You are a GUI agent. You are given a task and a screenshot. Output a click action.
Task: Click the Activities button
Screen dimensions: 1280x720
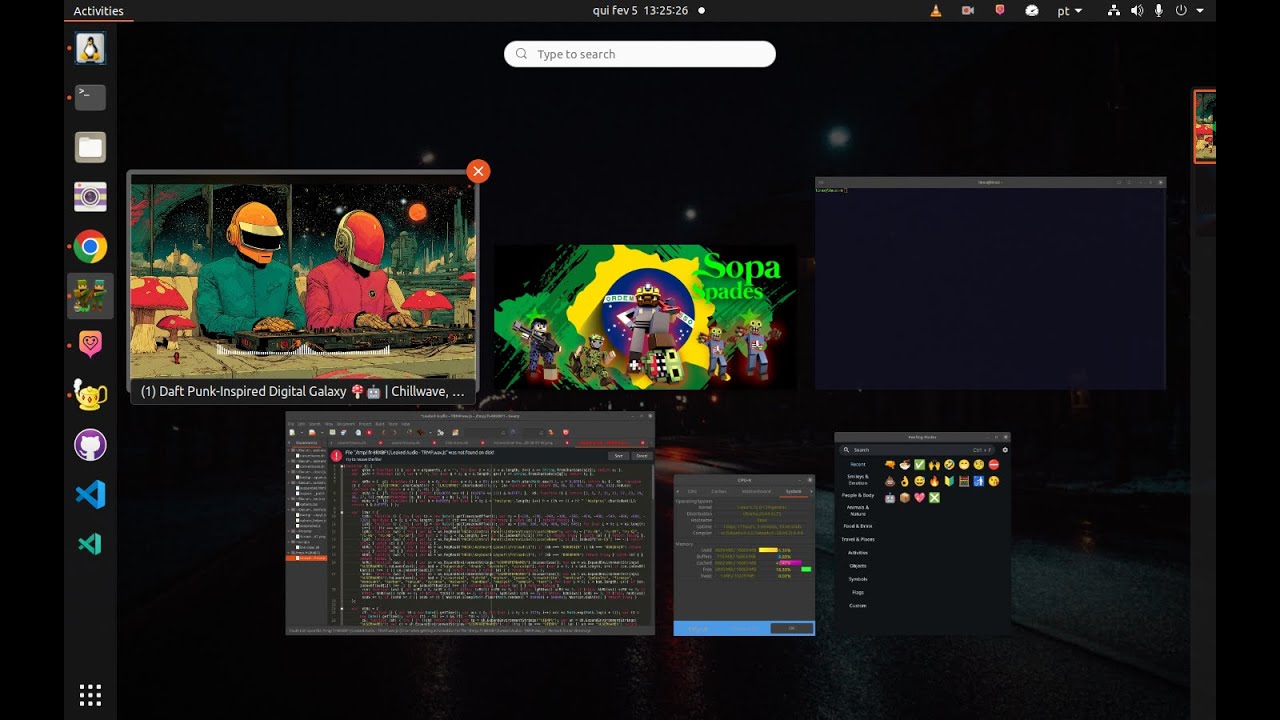pos(98,11)
